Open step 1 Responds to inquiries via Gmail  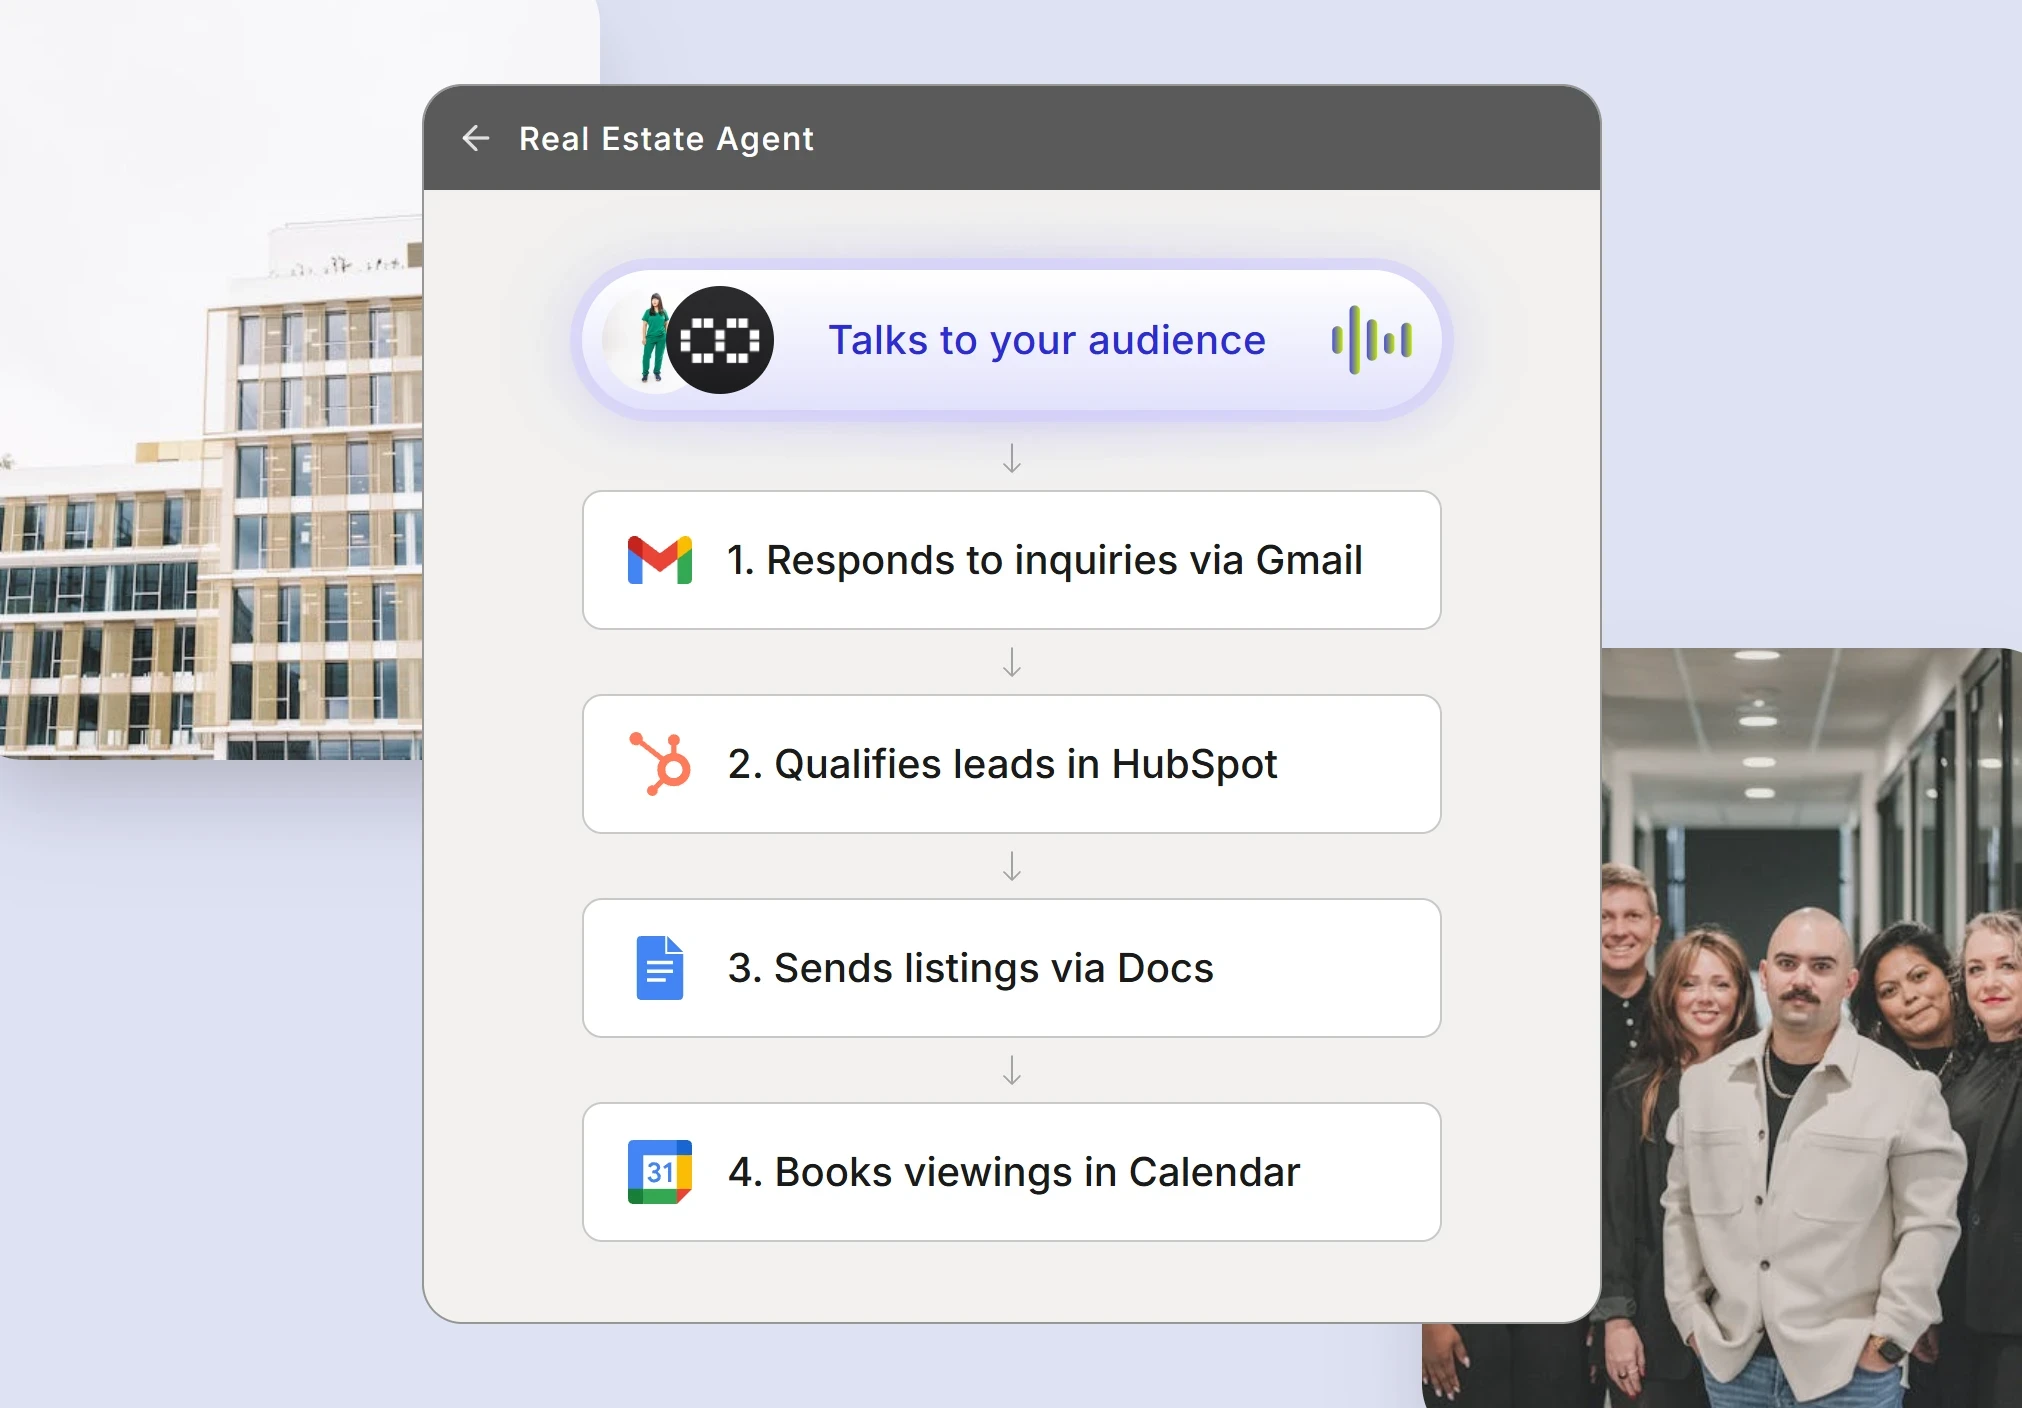coord(1012,560)
